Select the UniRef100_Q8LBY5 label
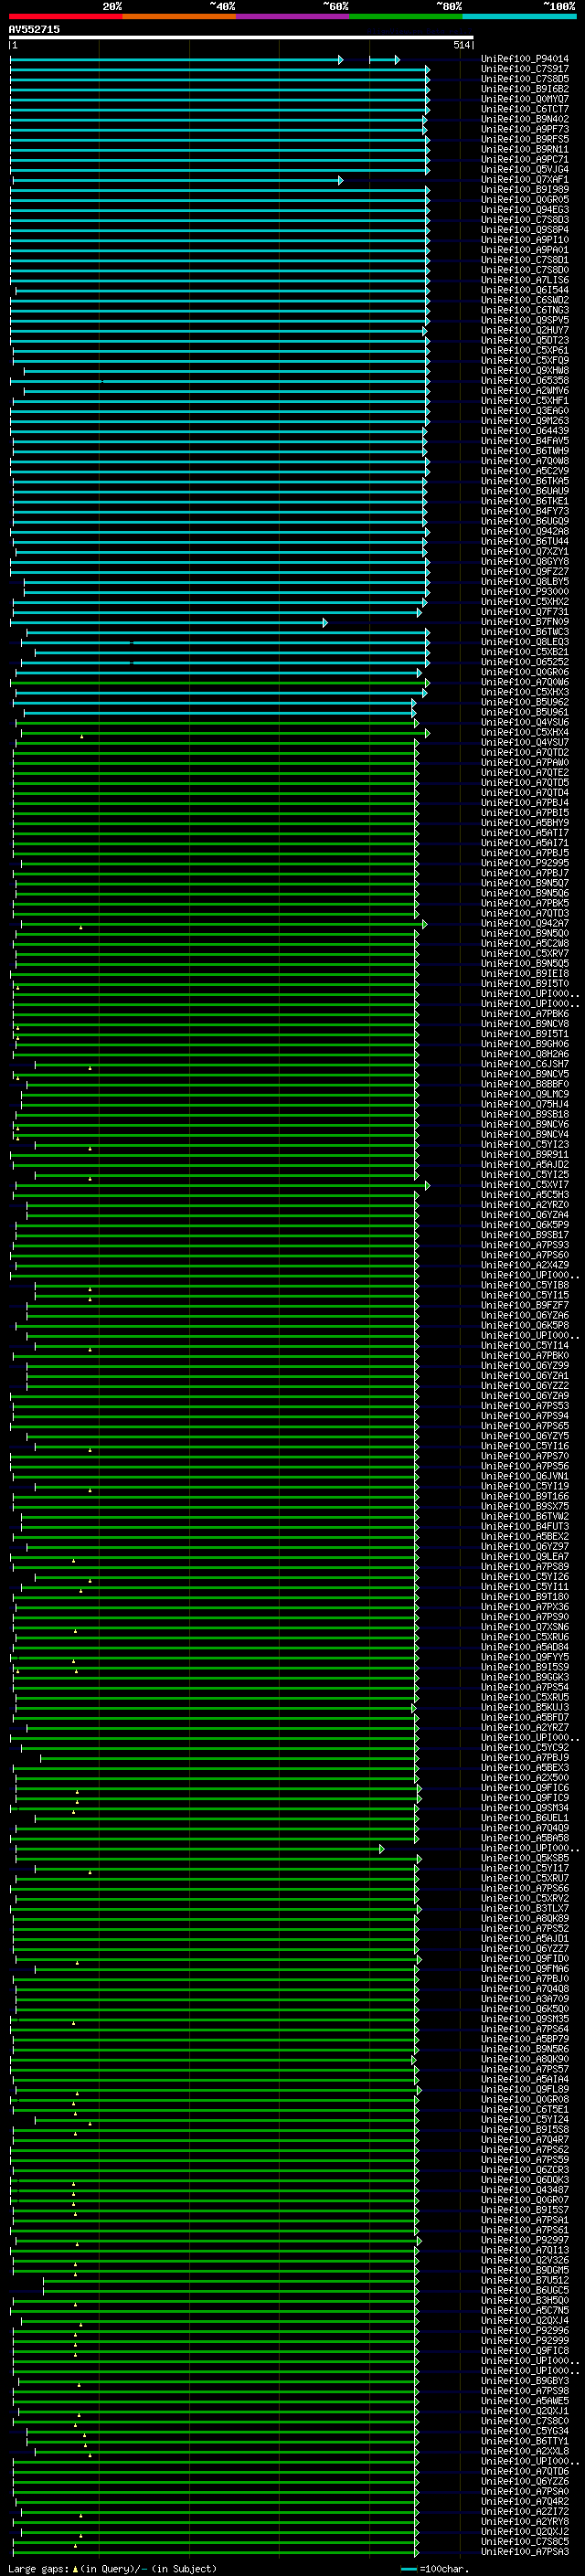Screen dimensions: 585x2576 click(525, 582)
